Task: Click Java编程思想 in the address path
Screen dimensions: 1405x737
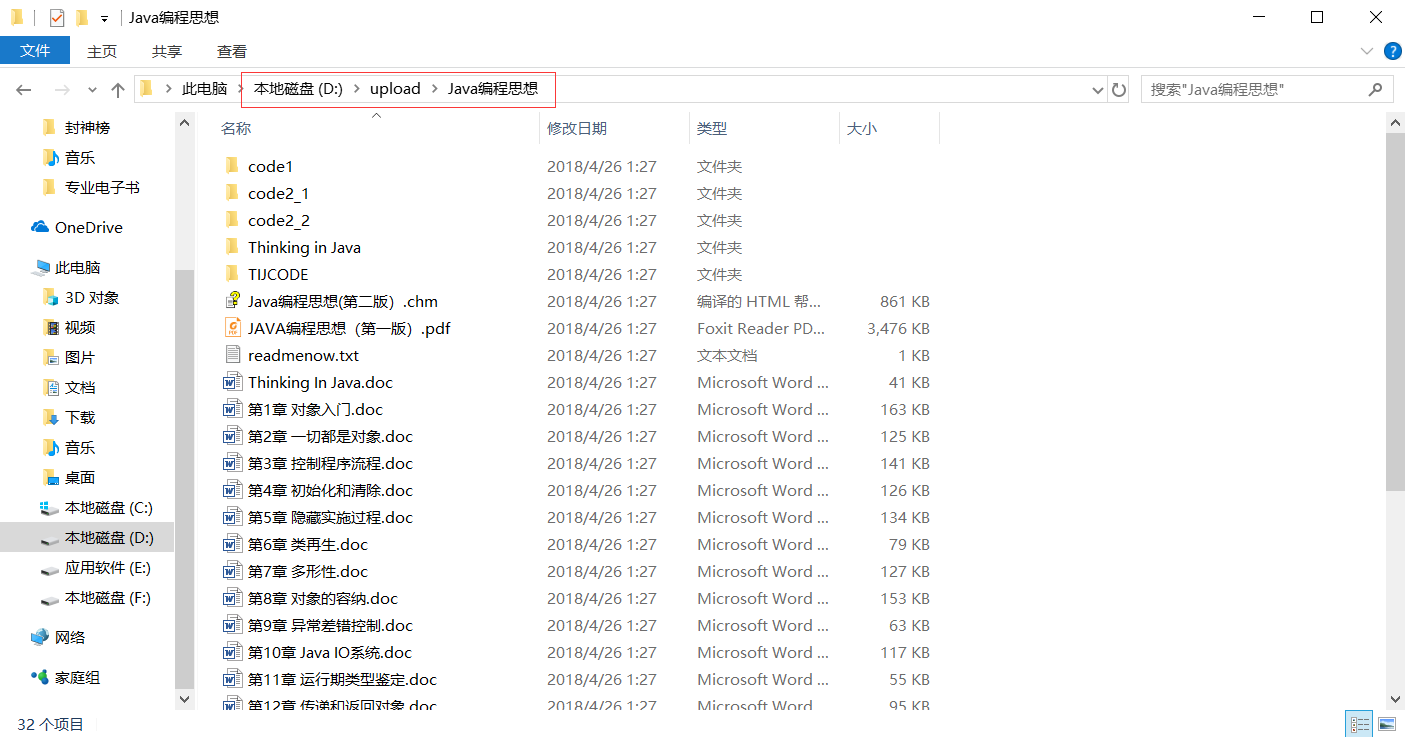Action: pos(493,88)
